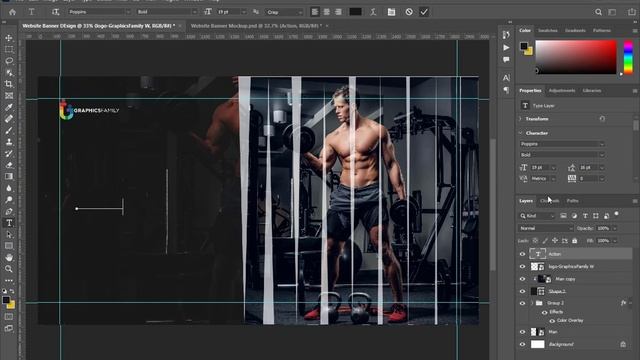Open the Actions panel play icon
The image size is (640, 360).
(506, 47)
